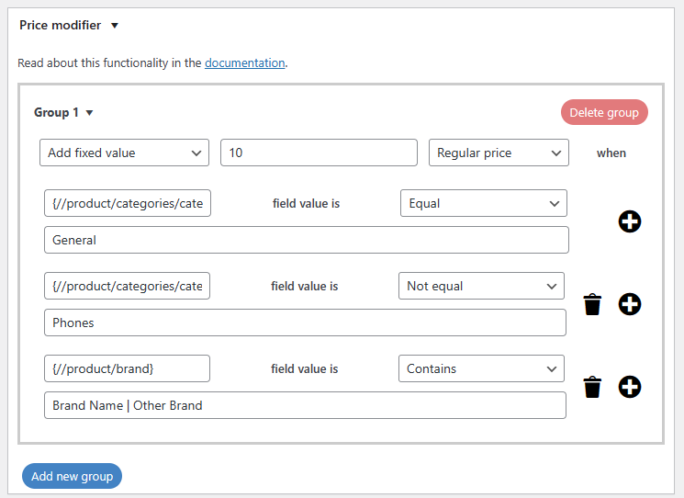The width and height of the screenshot is (684, 498).
Task: Delete the Phones condition with trash icon
Action: [x=593, y=305]
